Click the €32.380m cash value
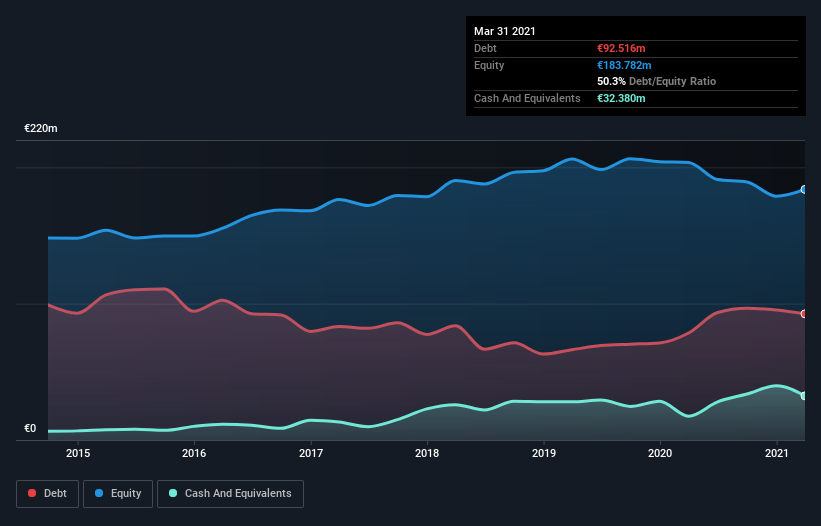The image size is (821, 526). [x=621, y=98]
